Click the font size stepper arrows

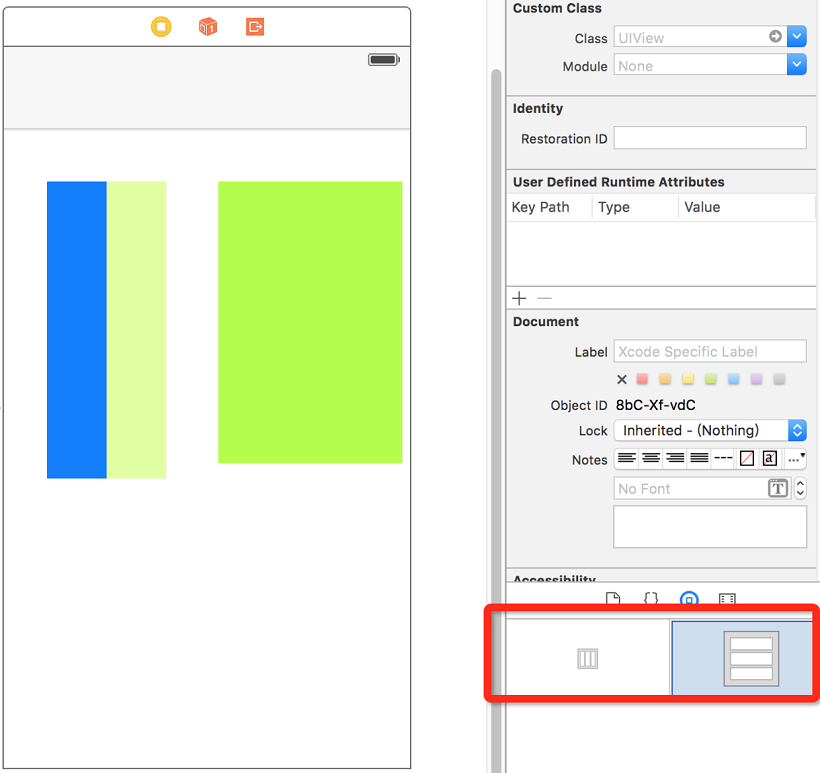coord(800,489)
